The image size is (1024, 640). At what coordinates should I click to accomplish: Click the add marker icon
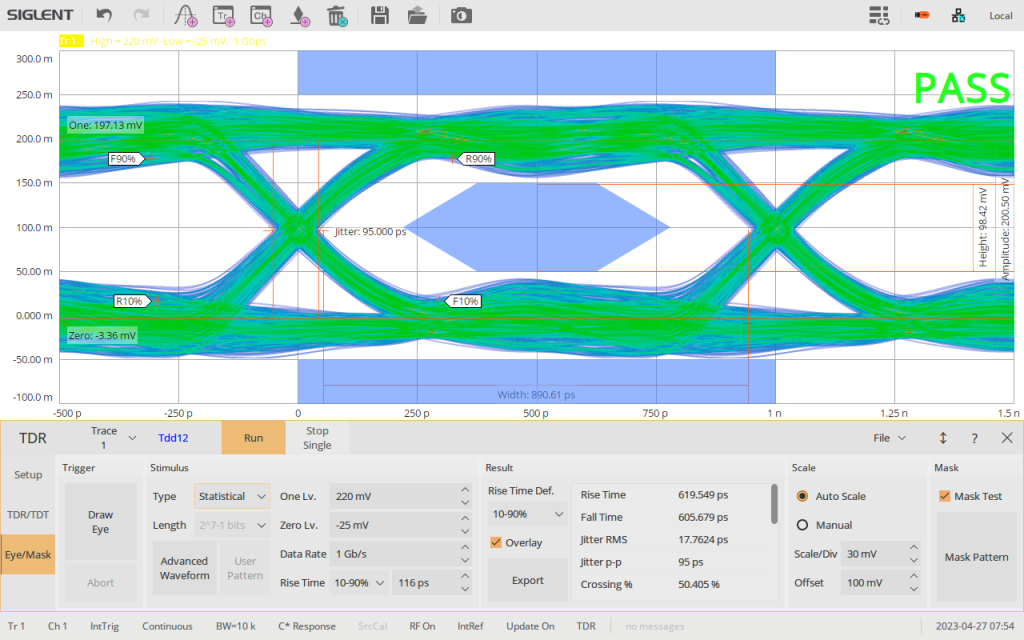[x=300, y=15]
